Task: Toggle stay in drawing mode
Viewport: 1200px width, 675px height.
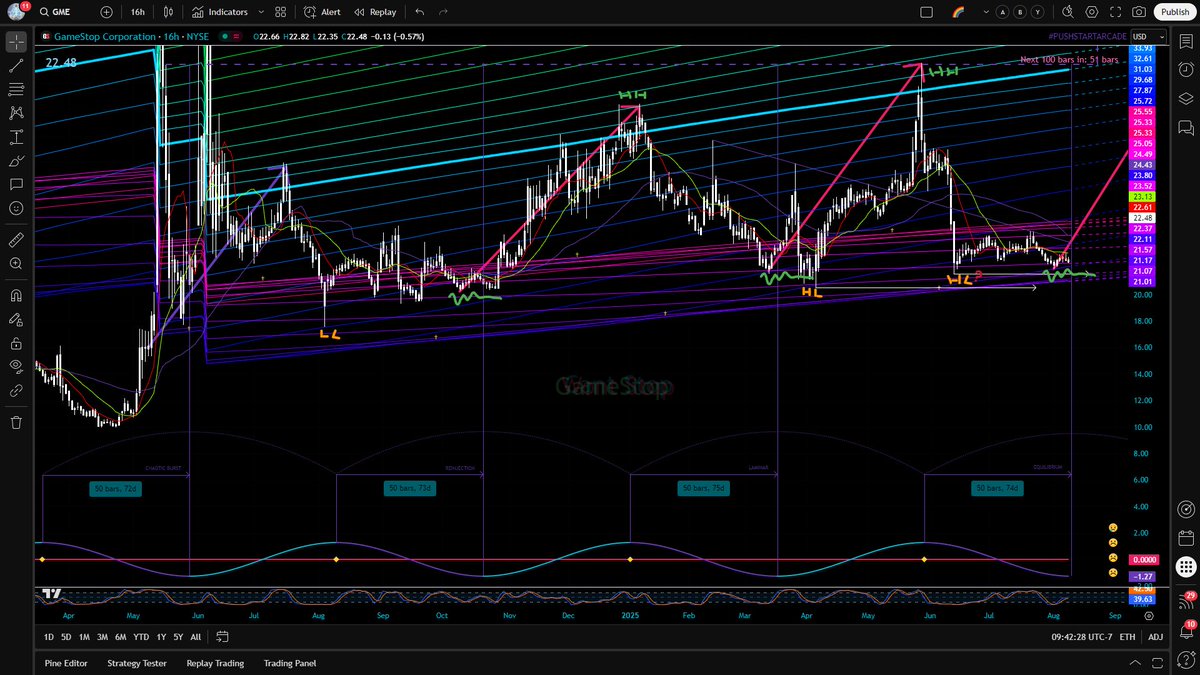Action: 16,320
